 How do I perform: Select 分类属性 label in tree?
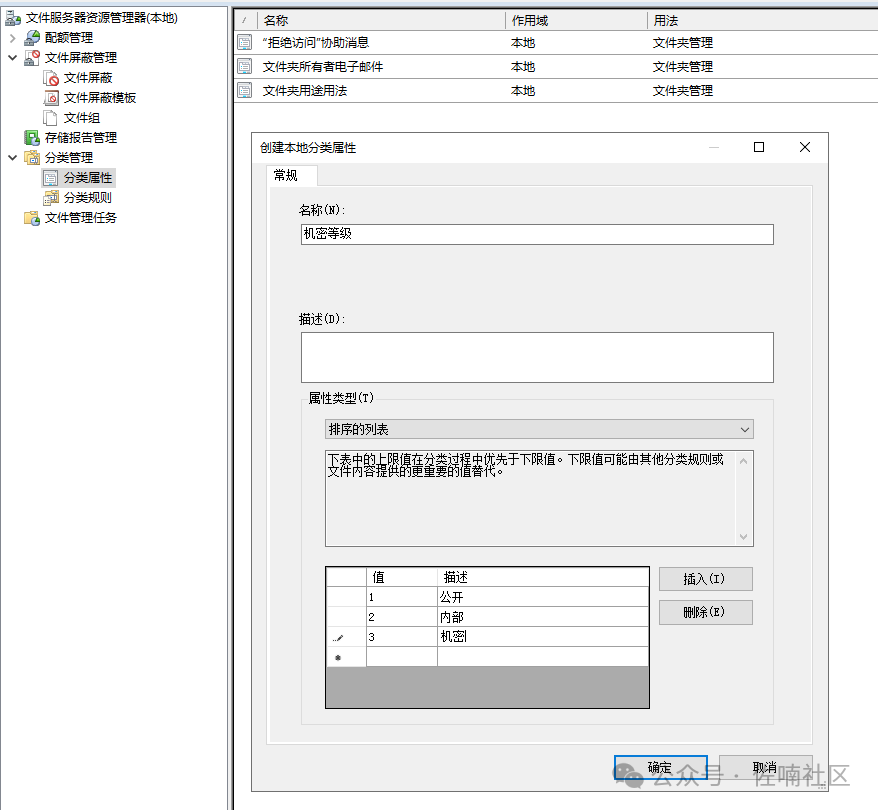coord(87,178)
